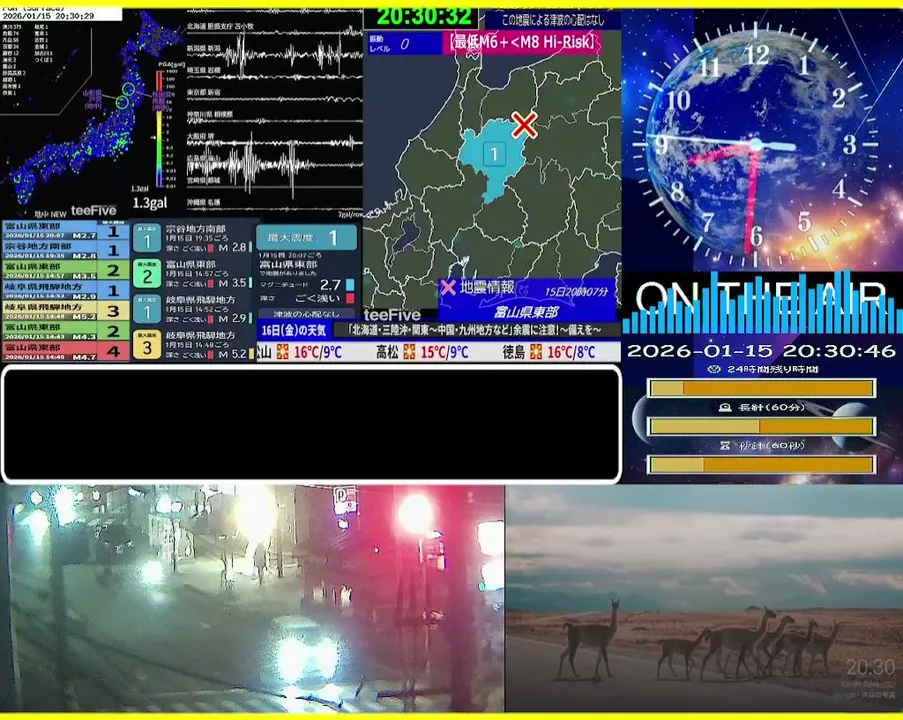Click the 振動レベル 0 indicator
The width and height of the screenshot is (903, 720).
click(404, 44)
